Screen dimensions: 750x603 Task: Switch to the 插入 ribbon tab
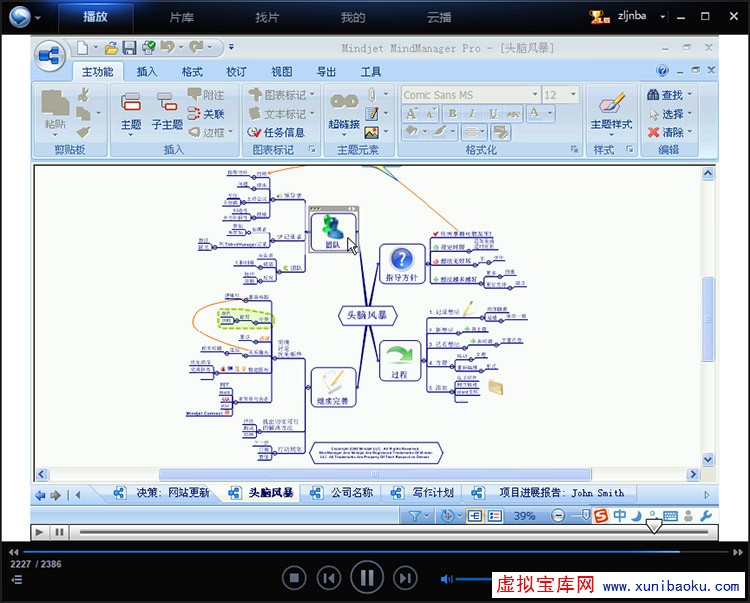pyautogui.click(x=147, y=72)
